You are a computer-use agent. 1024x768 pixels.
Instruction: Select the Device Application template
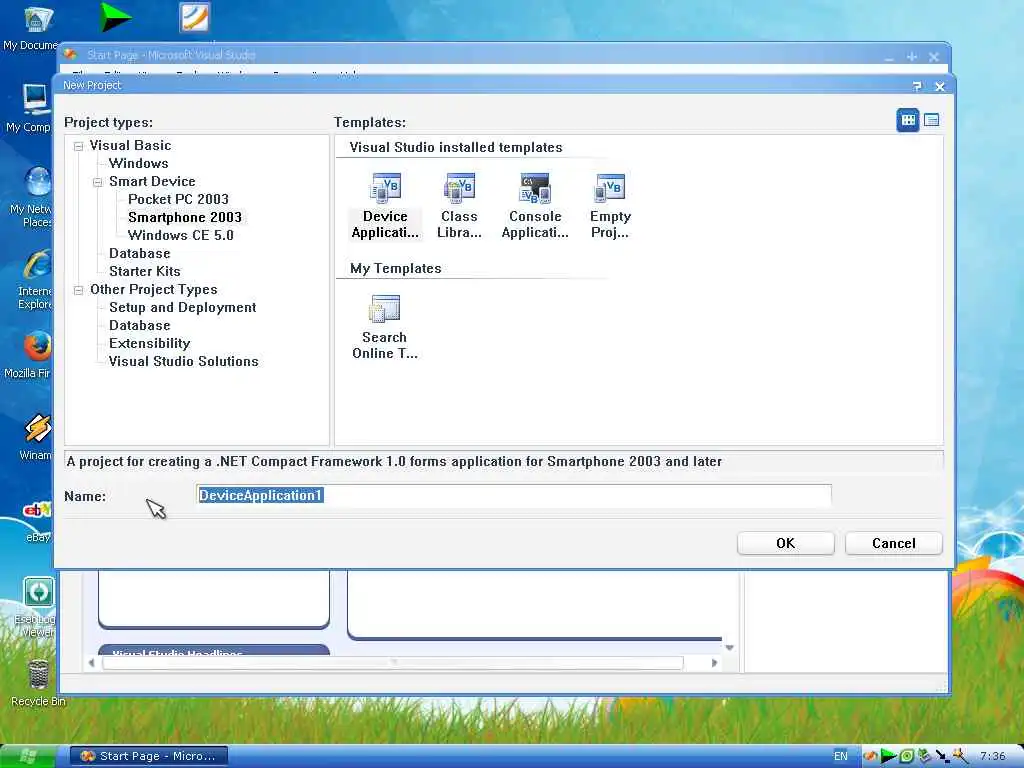click(x=385, y=206)
